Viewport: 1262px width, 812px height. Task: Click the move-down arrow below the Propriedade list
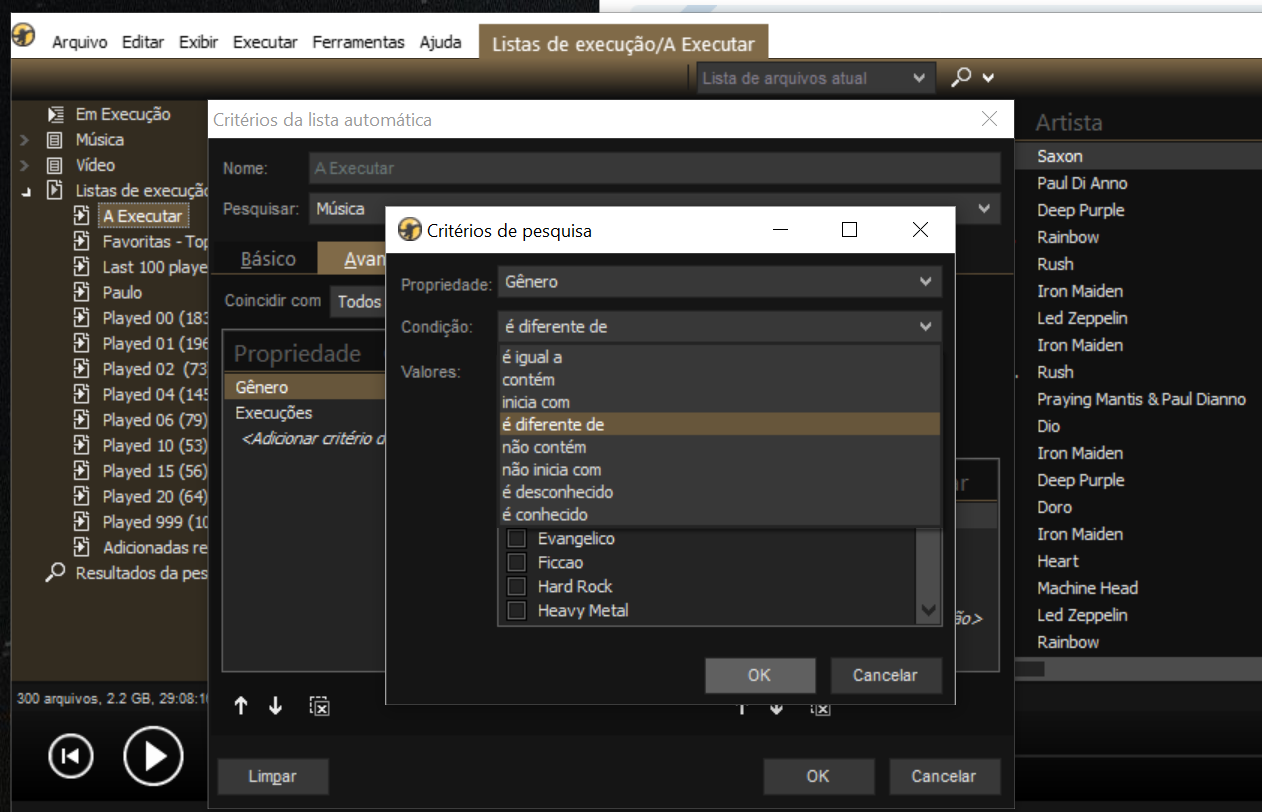tap(276, 706)
